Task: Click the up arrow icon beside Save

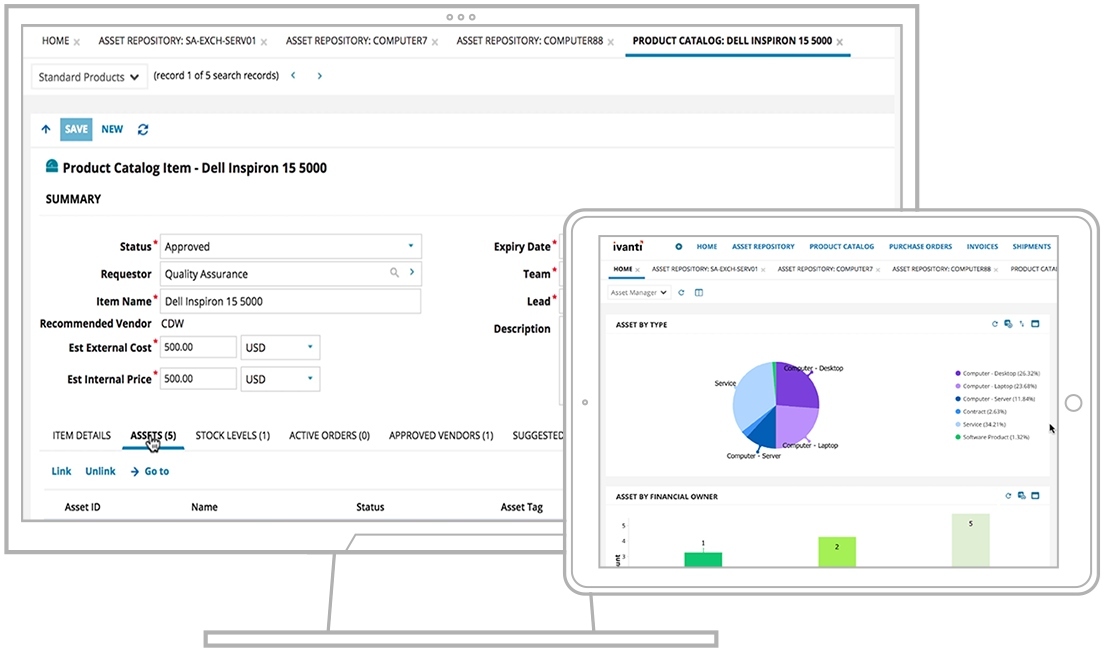Action: tap(46, 130)
